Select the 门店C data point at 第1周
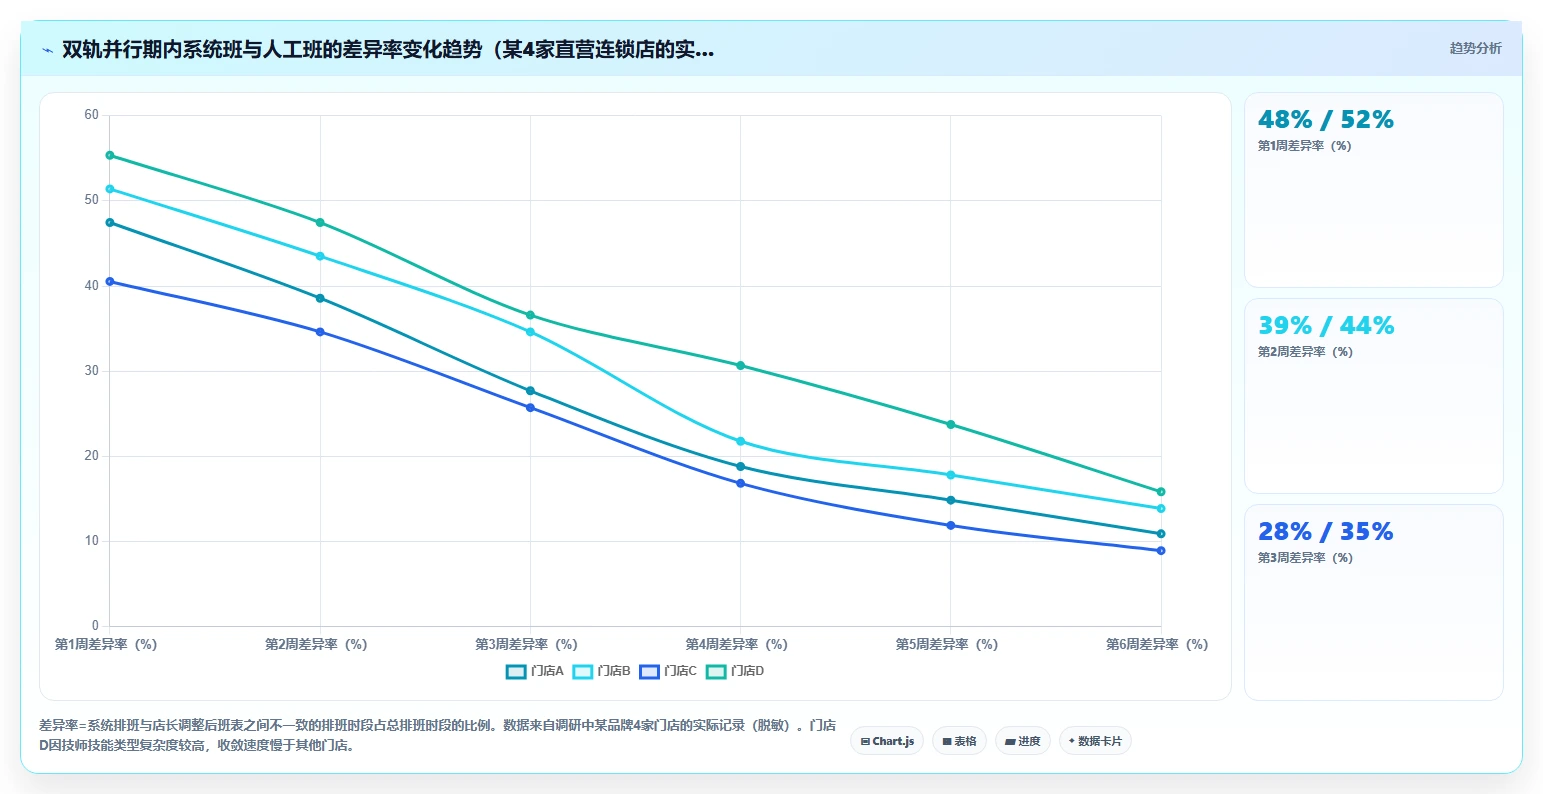The height and width of the screenshot is (794, 1543). pyautogui.click(x=110, y=281)
